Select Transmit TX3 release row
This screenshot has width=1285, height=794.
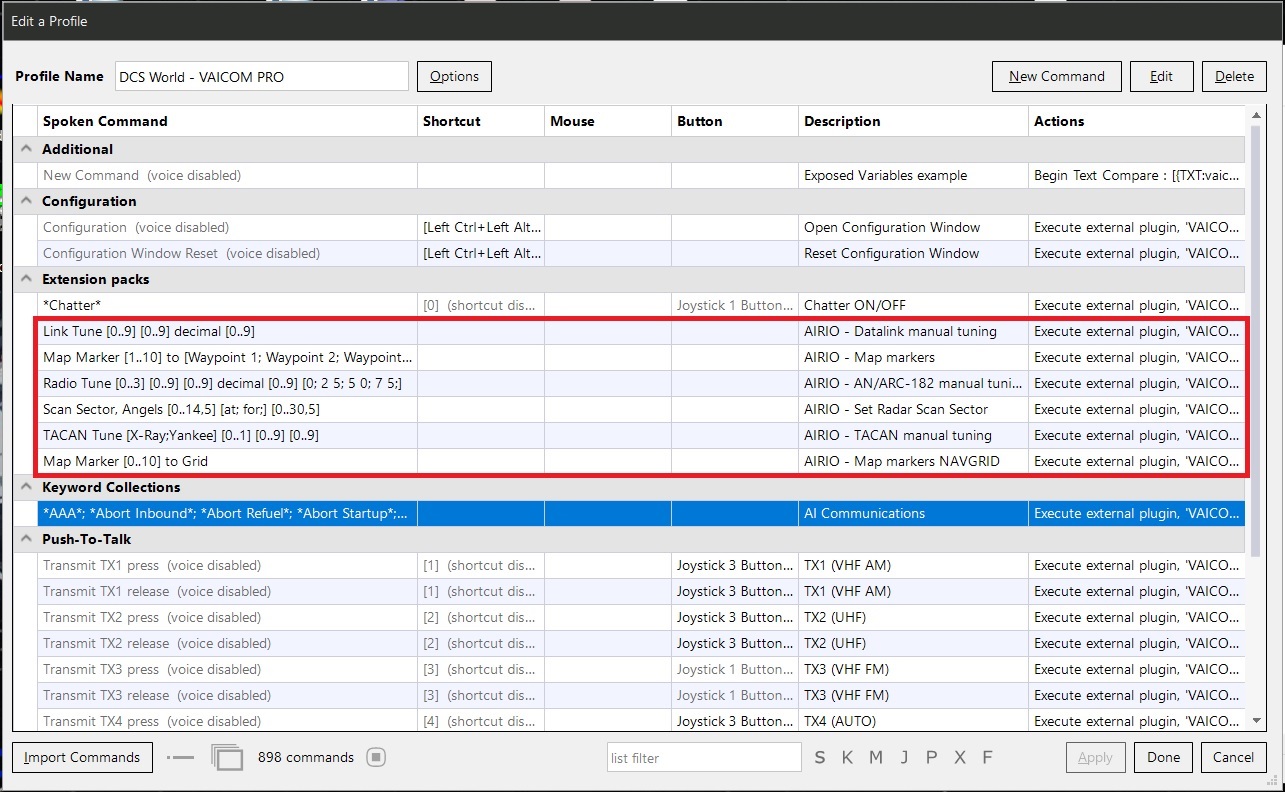tap(641, 695)
